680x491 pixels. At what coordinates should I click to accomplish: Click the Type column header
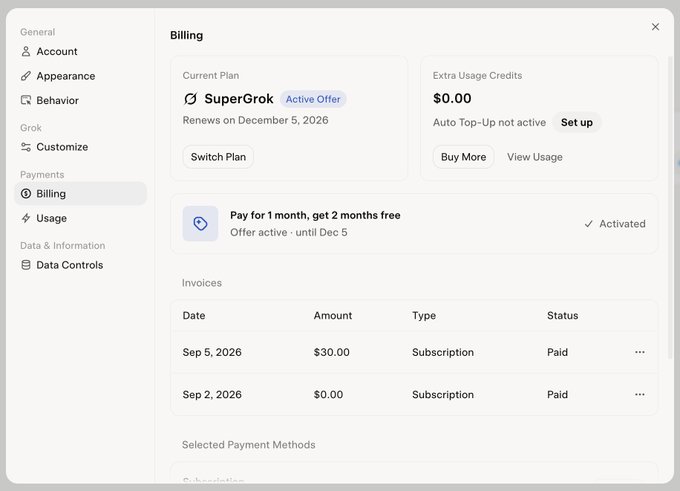pos(424,316)
